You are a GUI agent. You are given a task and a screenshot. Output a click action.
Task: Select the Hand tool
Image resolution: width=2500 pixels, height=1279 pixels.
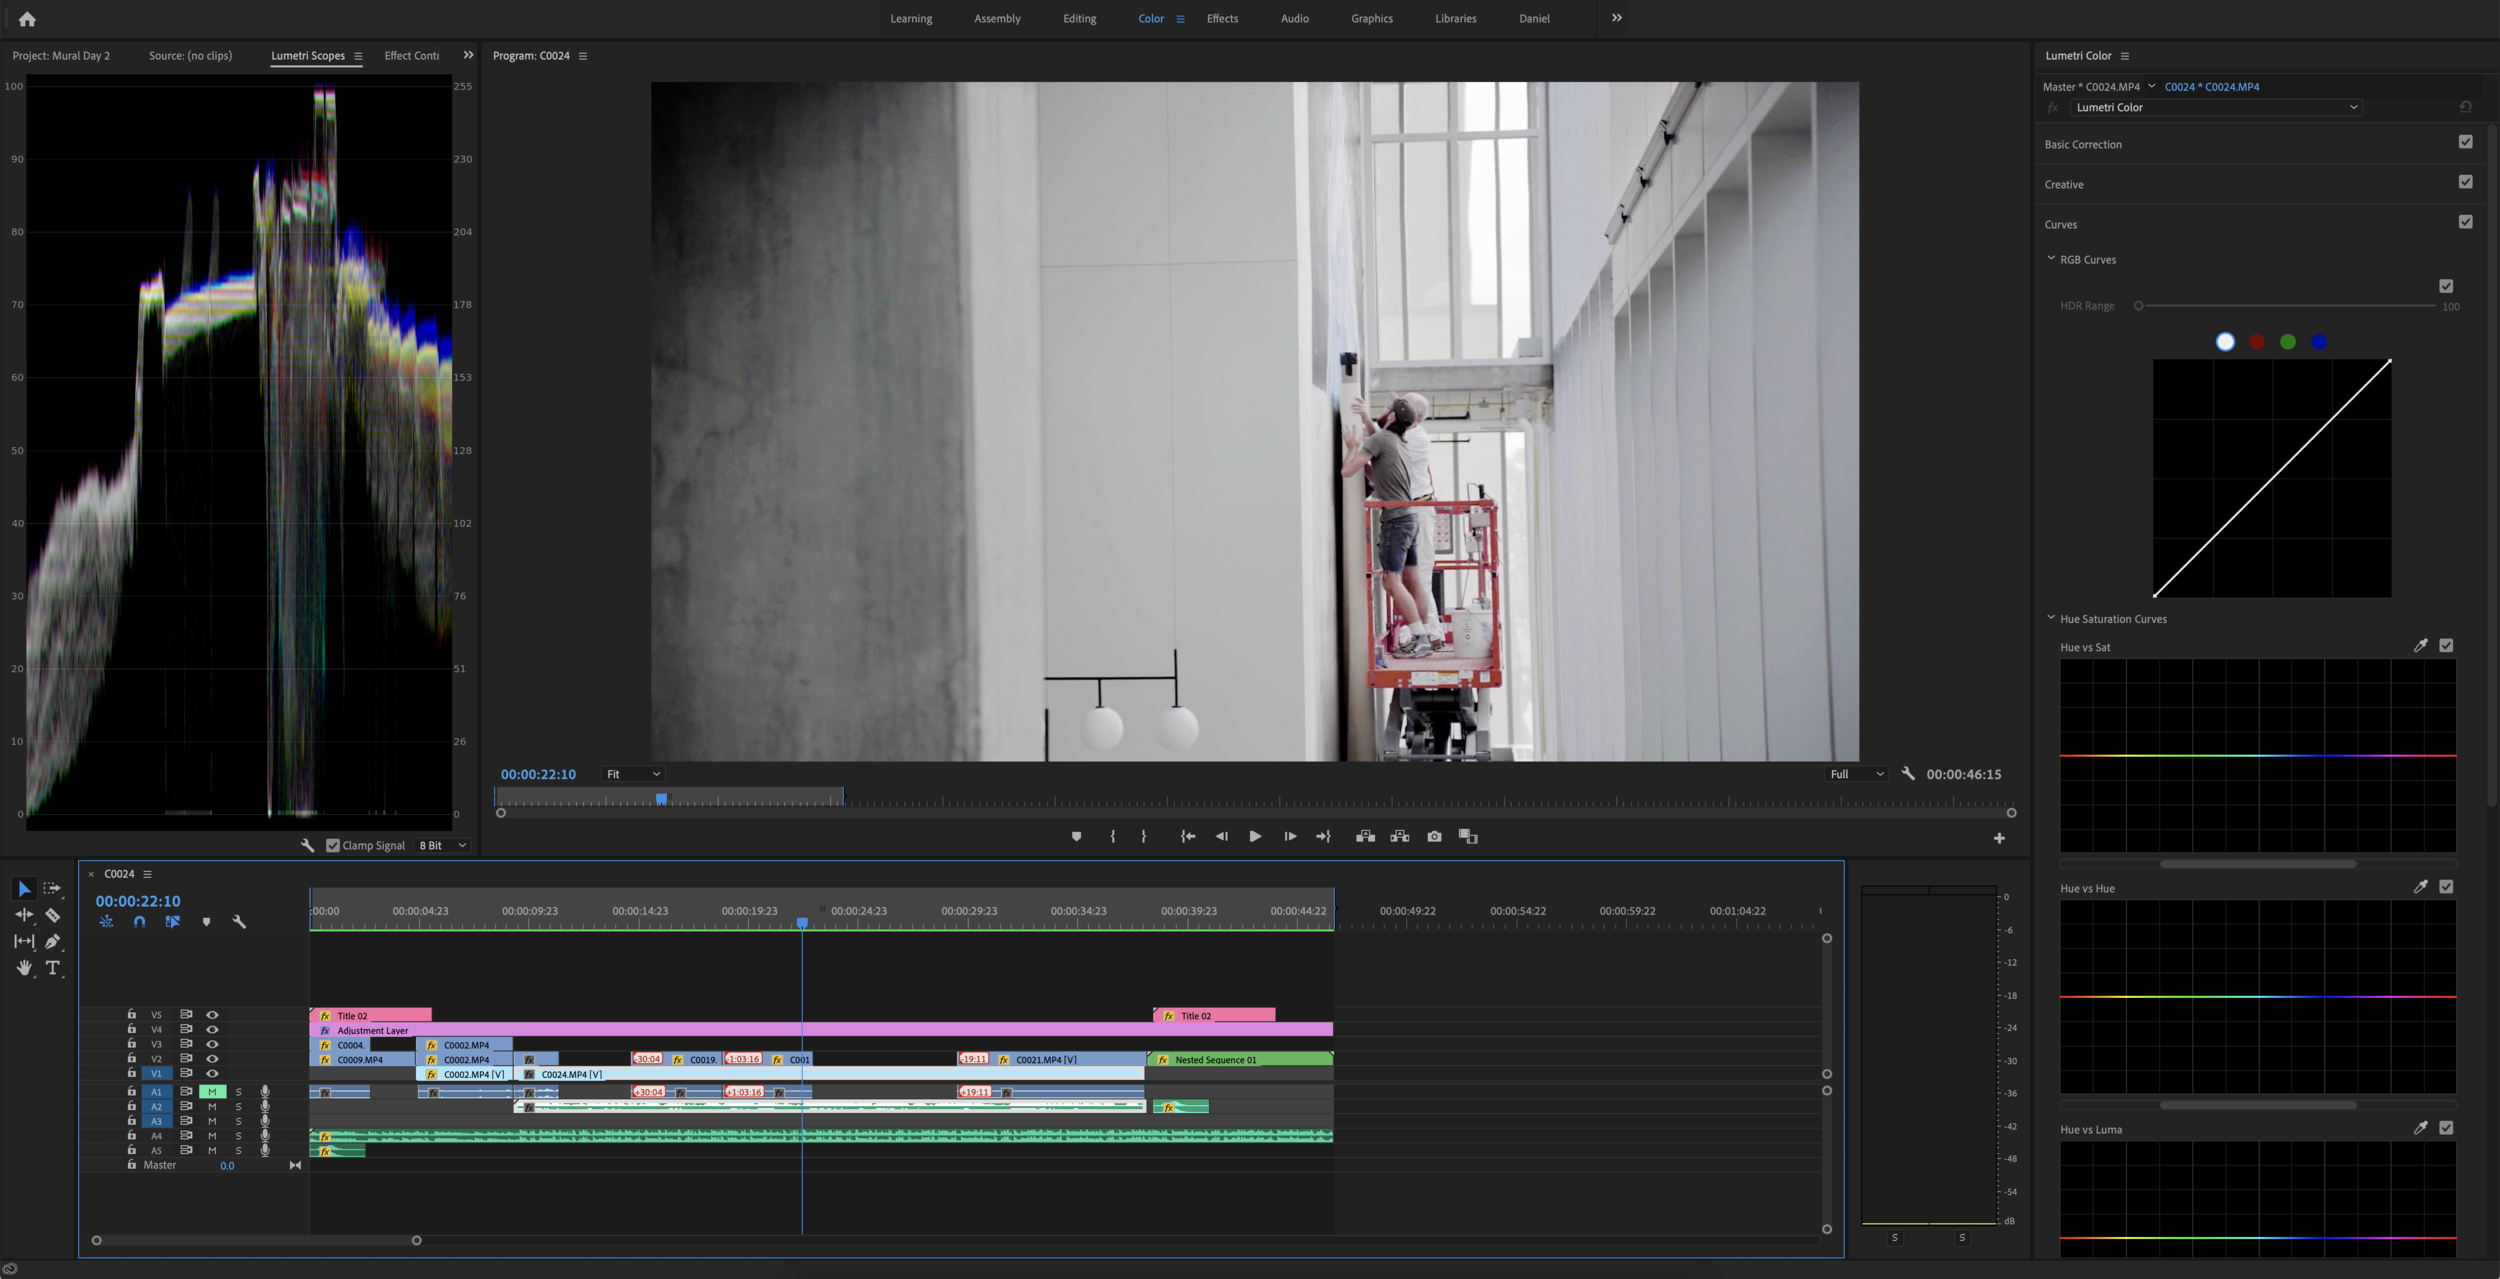click(x=24, y=967)
